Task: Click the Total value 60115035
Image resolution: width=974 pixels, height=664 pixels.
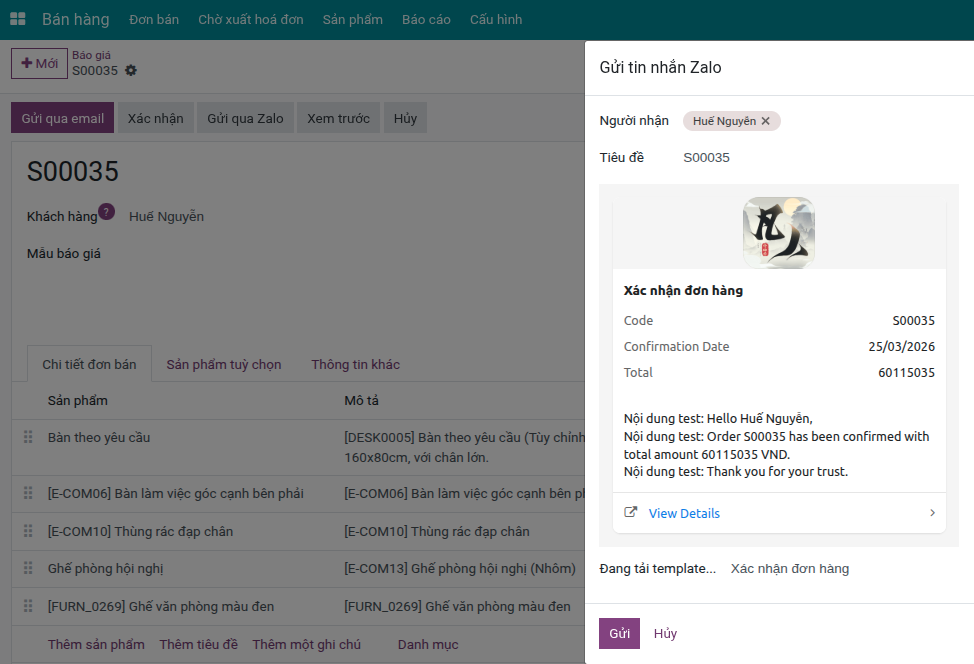Action: pyautogui.click(x=906, y=372)
